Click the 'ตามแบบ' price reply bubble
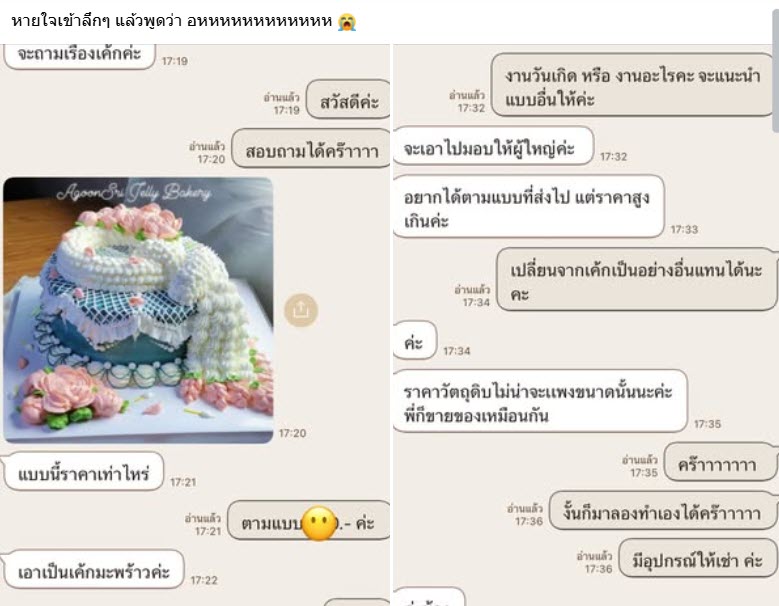The height and width of the screenshot is (606, 779). pos(309,520)
